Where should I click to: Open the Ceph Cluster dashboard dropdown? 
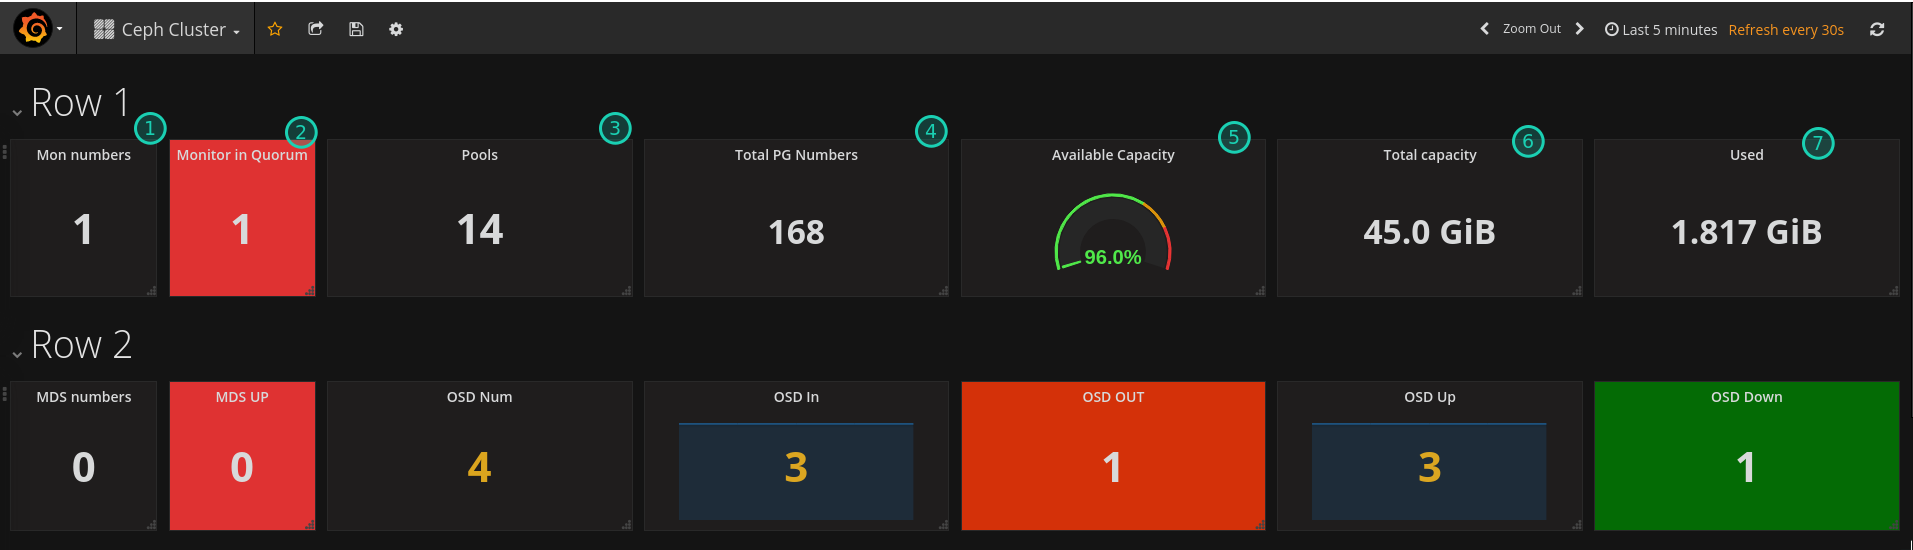[167, 29]
